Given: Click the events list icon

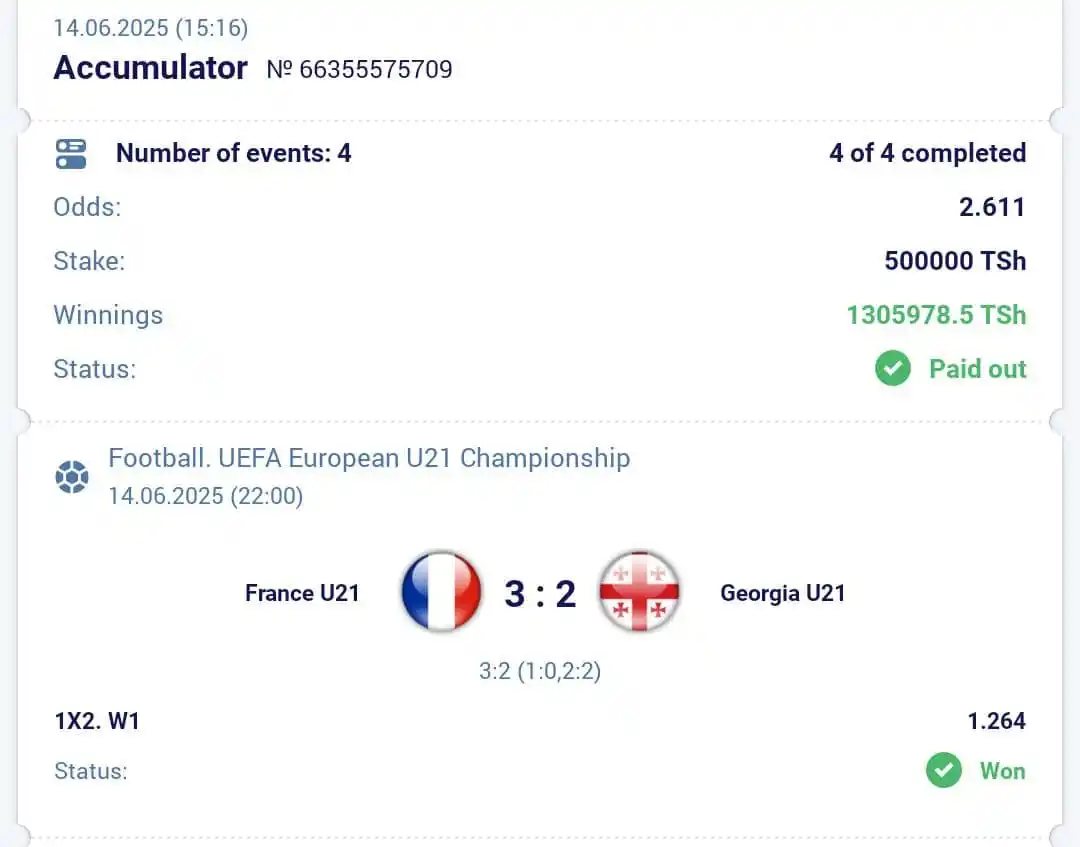Looking at the screenshot, I should 71,154.
